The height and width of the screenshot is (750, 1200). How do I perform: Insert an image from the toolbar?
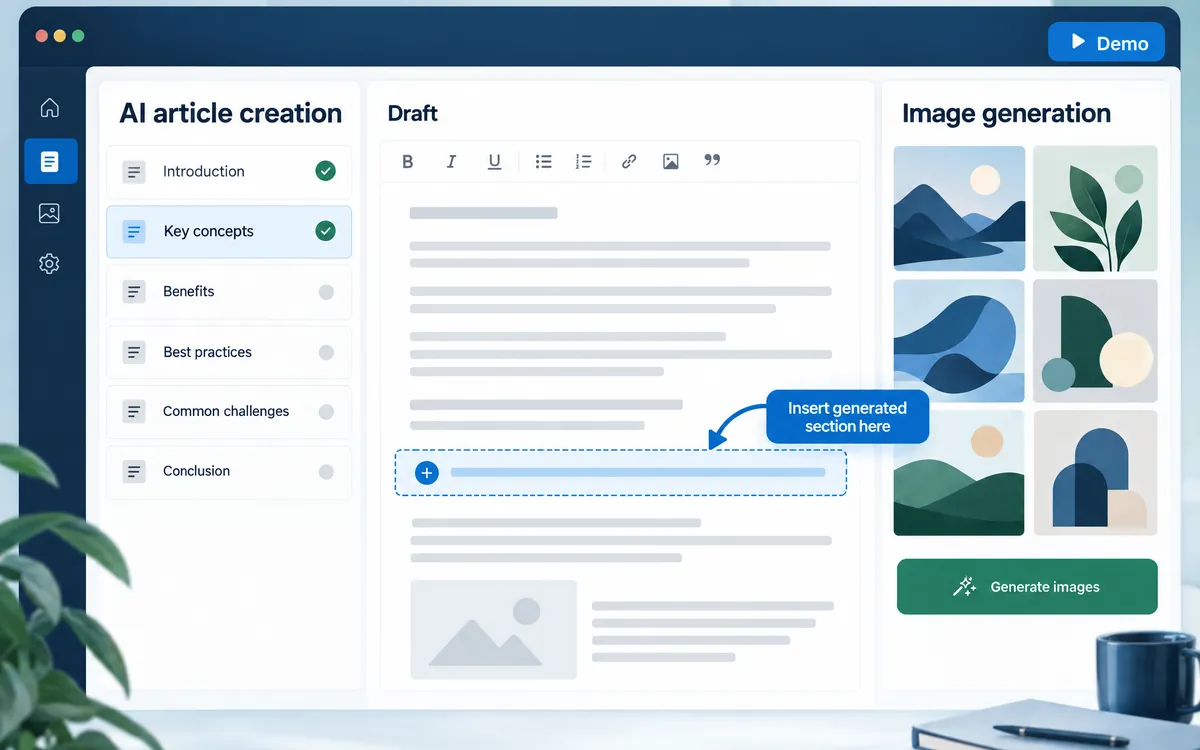click(x=671, y=161)
